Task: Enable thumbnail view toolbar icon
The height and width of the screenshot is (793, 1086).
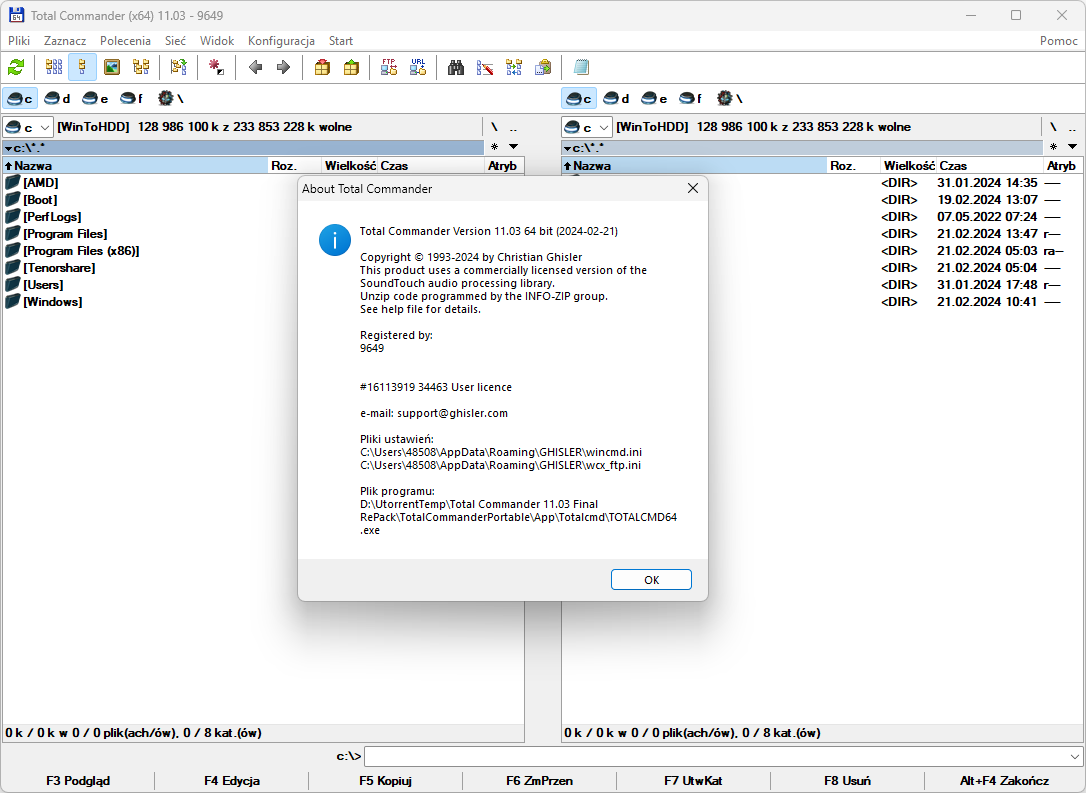Action: [112, 67]
